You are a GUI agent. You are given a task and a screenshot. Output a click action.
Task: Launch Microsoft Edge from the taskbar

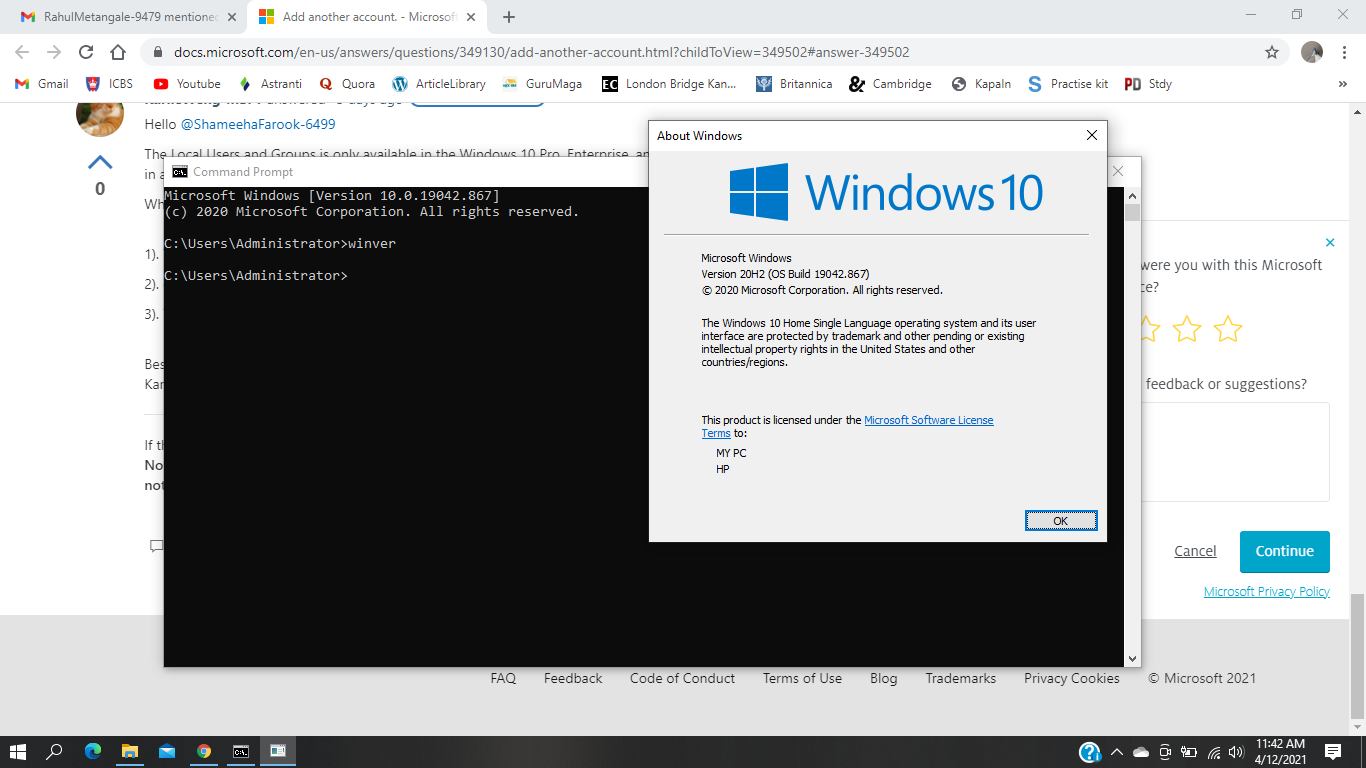click(93, 751)
